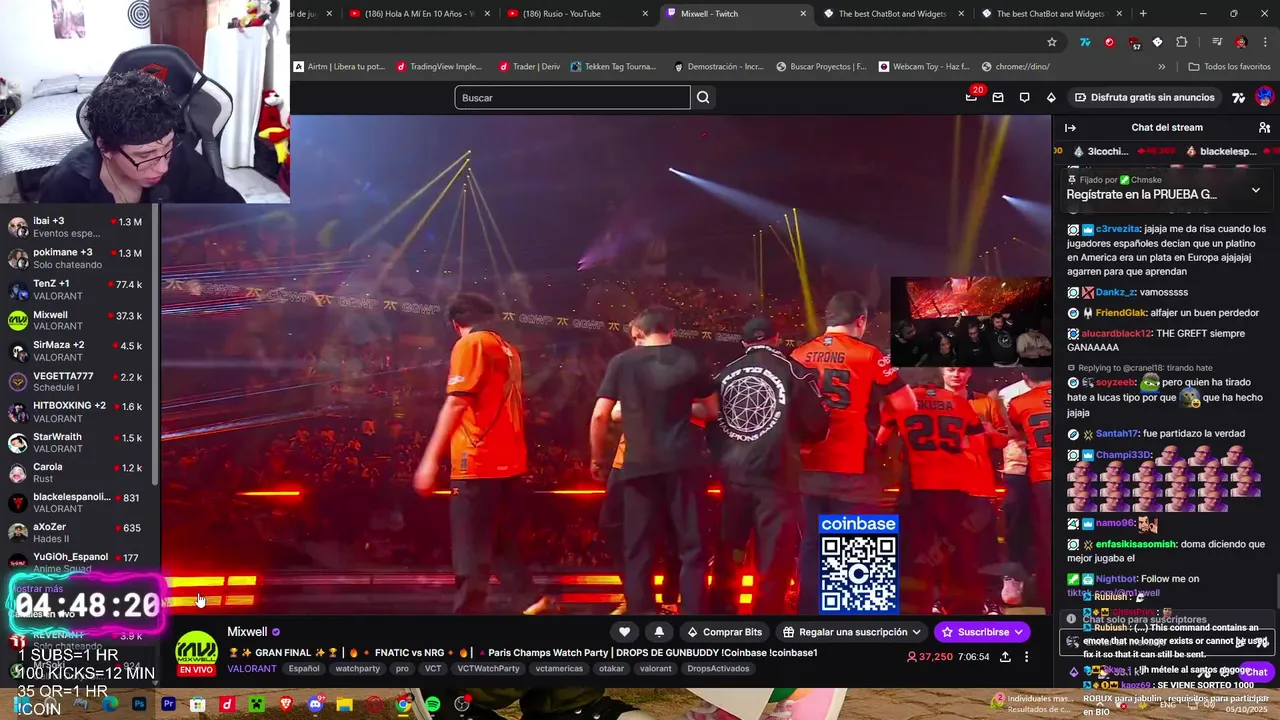Click chat username FriendGlak

pos(1121,313)
